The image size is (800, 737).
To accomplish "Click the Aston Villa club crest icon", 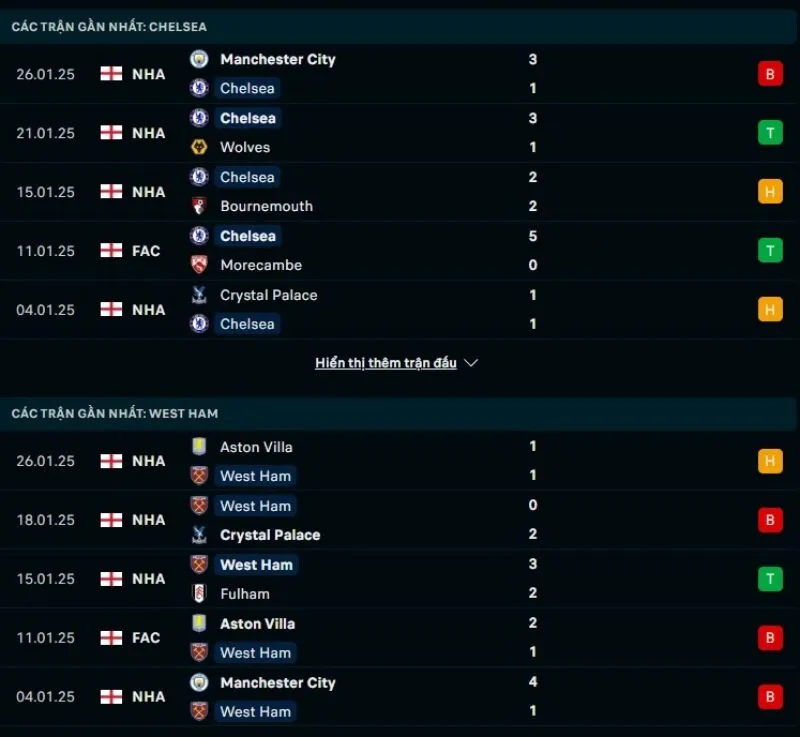I will coord(199,447).
